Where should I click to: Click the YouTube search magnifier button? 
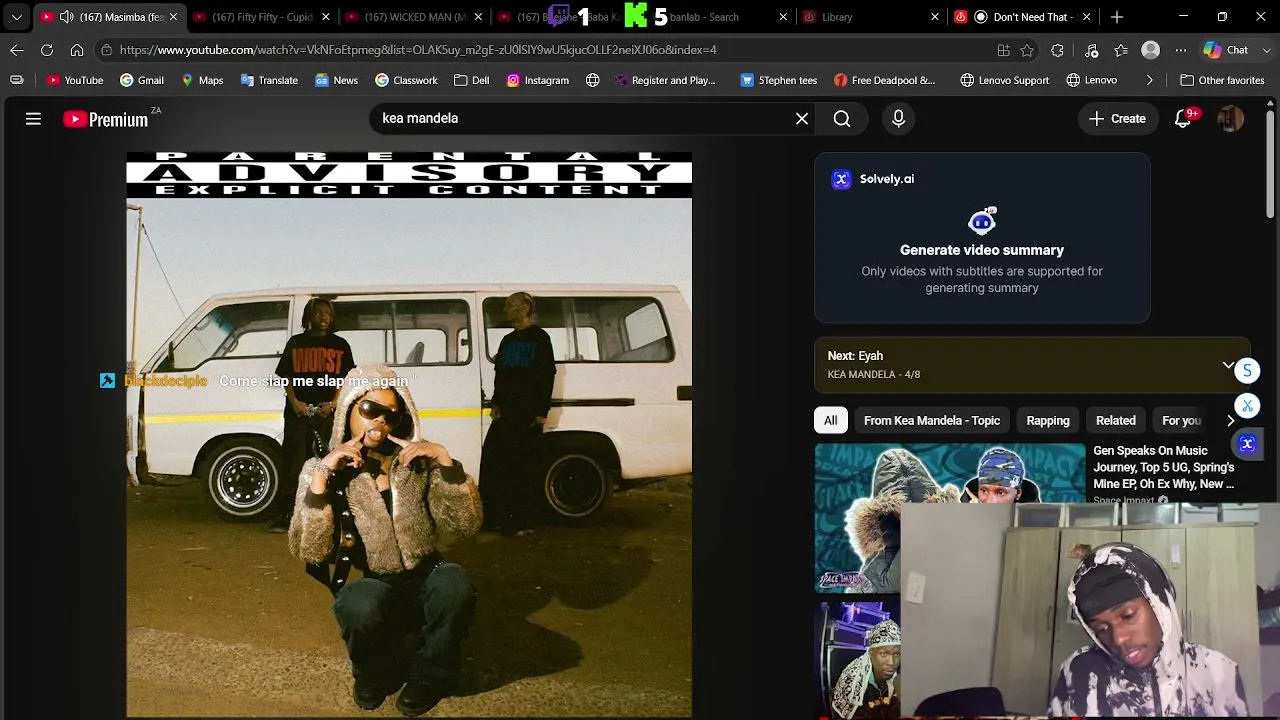pos(842,119)
